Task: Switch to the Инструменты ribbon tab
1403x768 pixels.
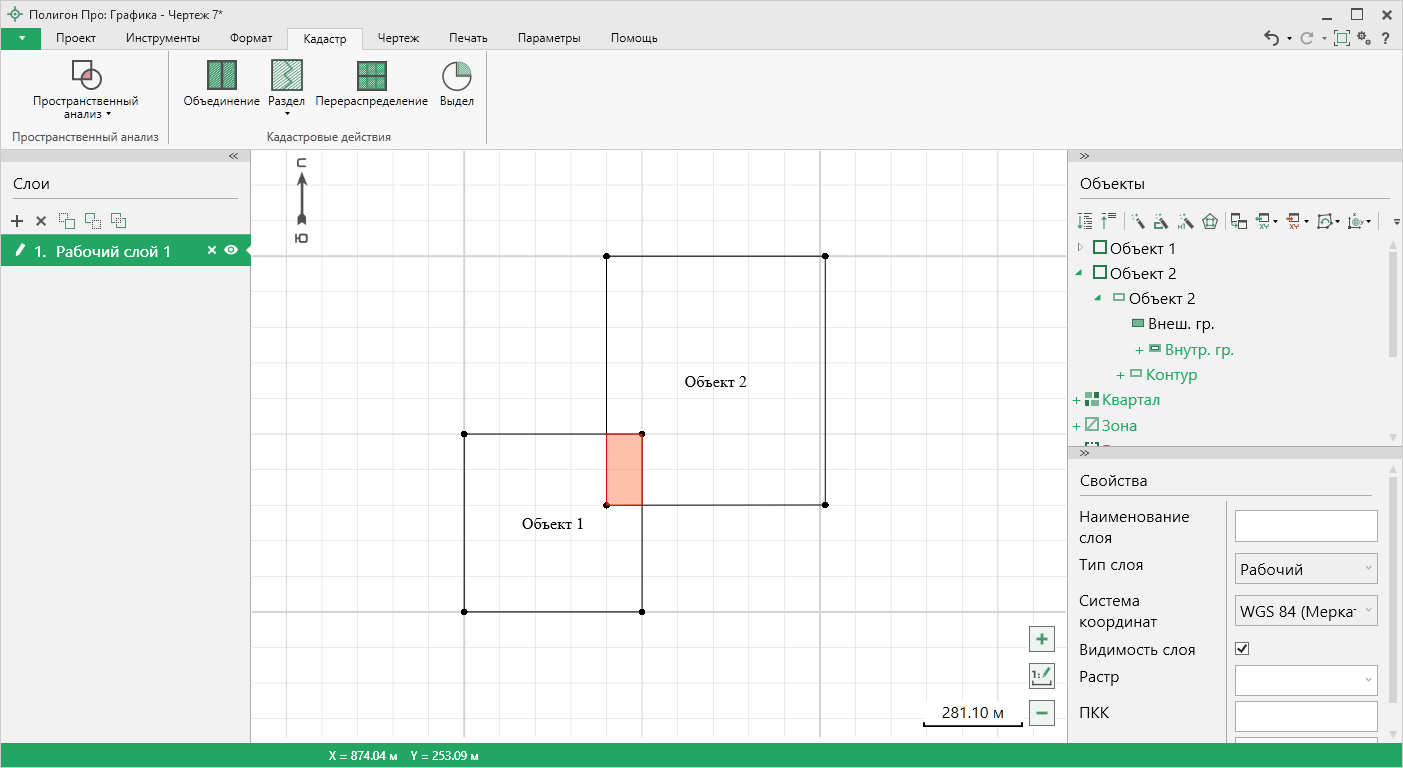Action: [x=162, y=38]
